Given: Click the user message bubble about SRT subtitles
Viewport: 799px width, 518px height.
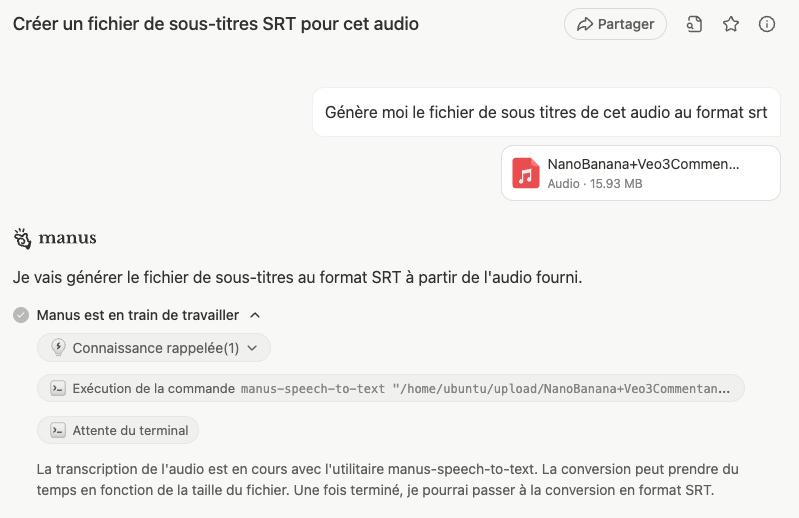Looking at the screenshot, I should 545,112.
